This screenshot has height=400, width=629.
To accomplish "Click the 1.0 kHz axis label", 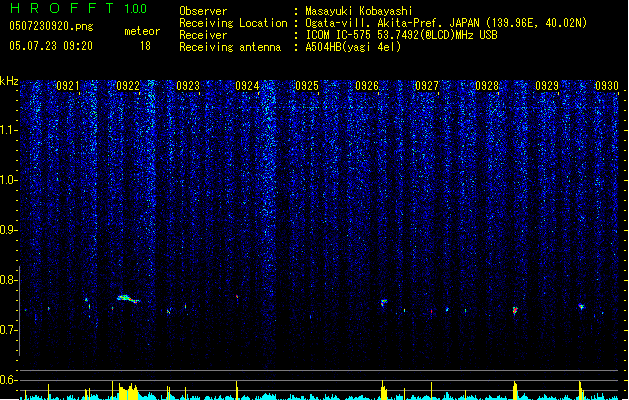I will tap(9, 180).
